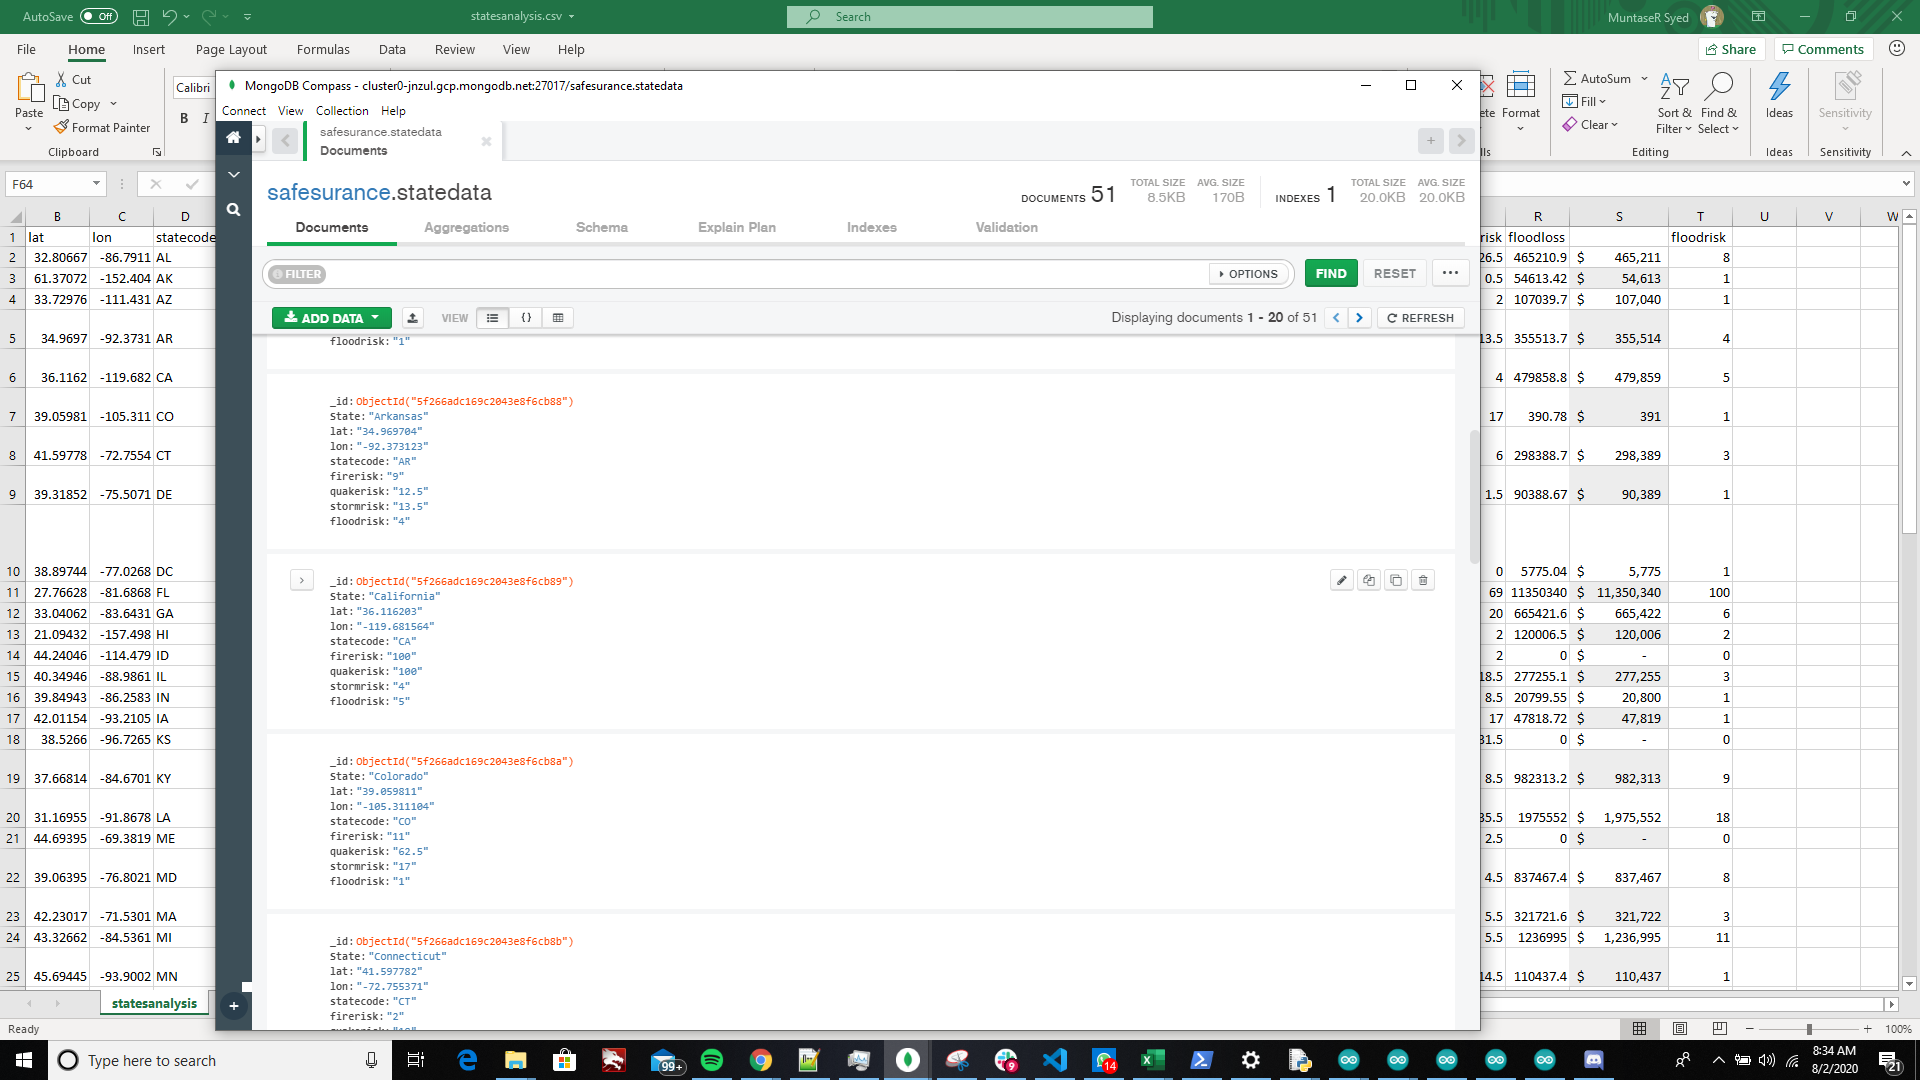Open the Schema tab
Viewport: 1920px width, 1080px height.
click(601, 228)
